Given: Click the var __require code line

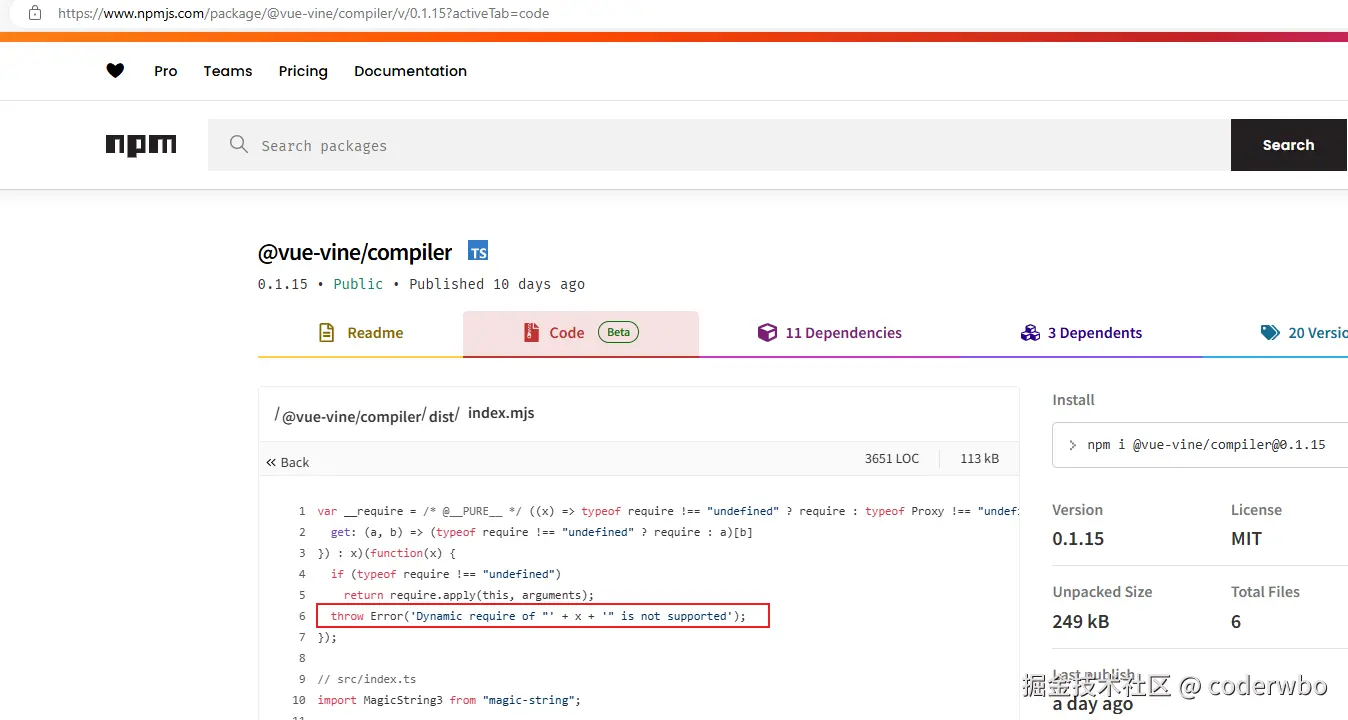Looking at the screenshot, I should tap(667, 511).
